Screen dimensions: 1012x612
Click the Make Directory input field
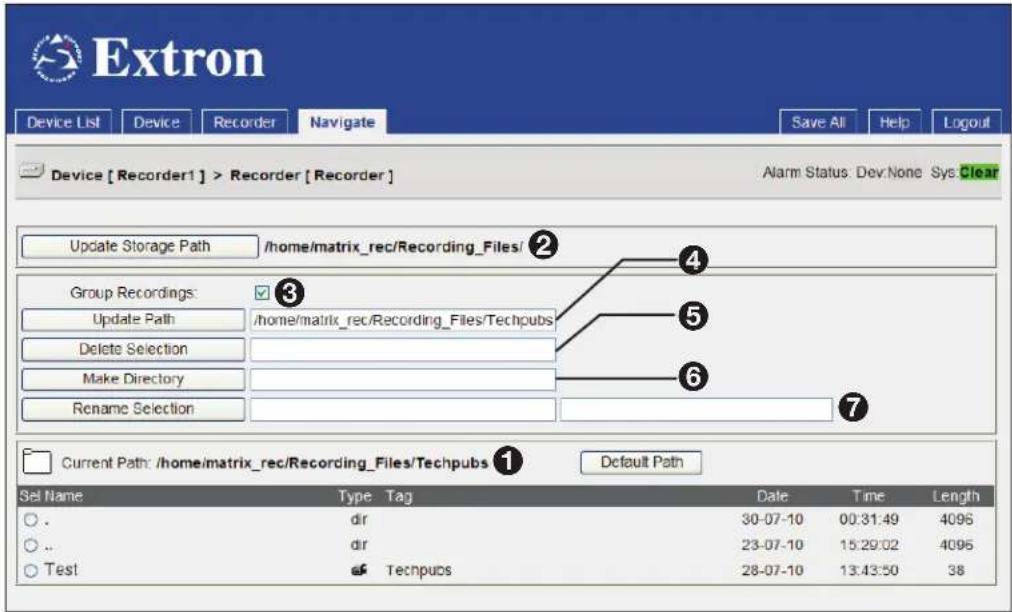tap(403, 380)
